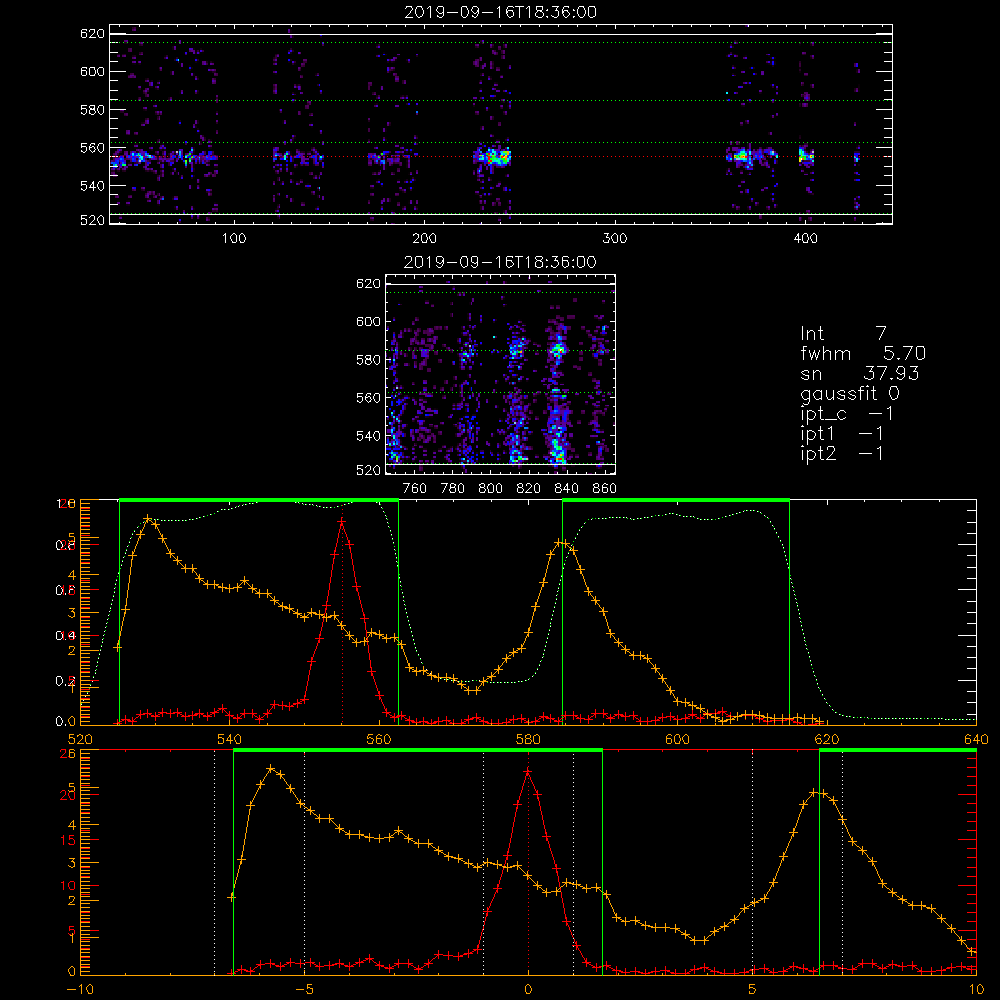The image size is (1000, 1000).
Task: Select the 'gaussfit 0' readout text
Action: (850, 393)
